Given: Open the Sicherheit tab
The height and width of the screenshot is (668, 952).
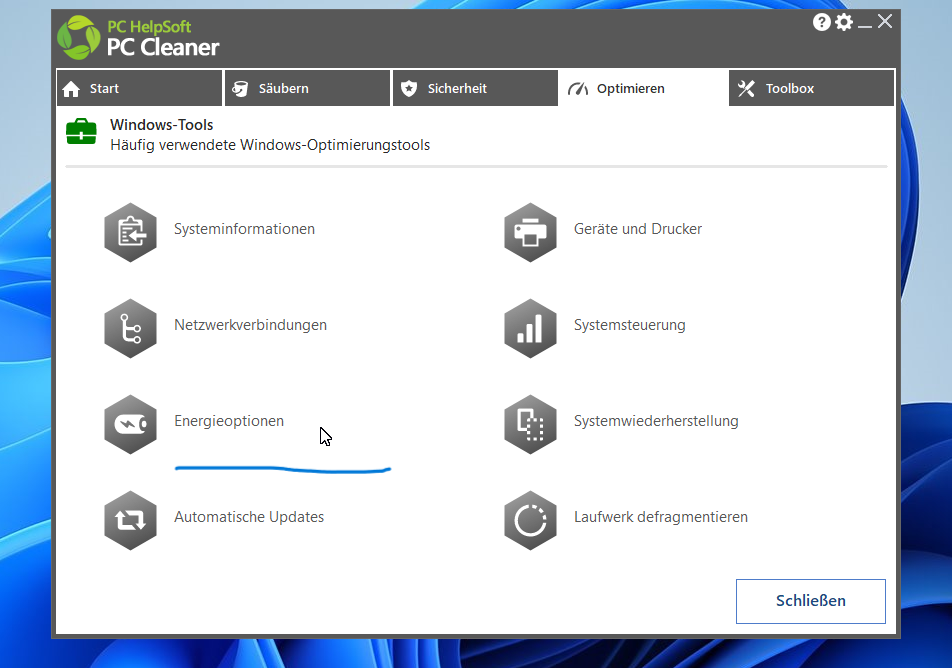Looking at the screenshot, I should [475, 88].
